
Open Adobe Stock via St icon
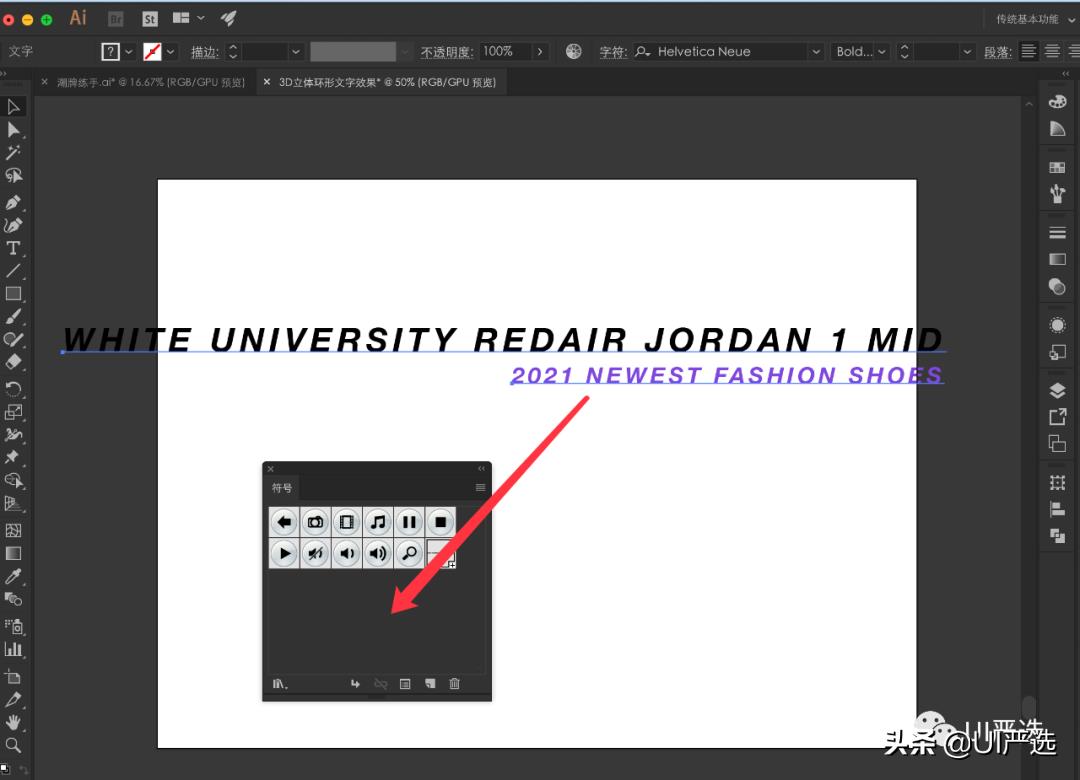coord(149,19)
